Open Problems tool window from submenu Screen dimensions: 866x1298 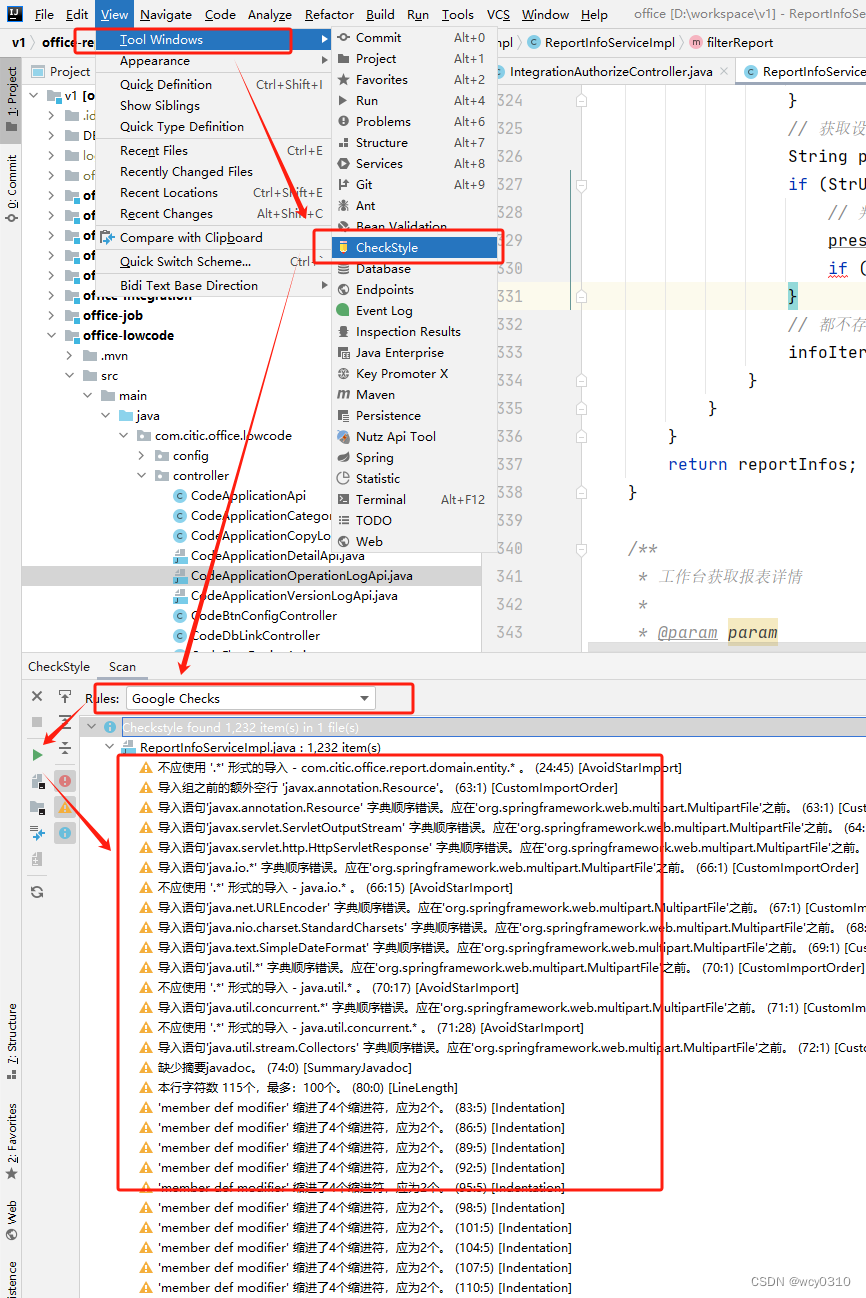tap(415, 122)
